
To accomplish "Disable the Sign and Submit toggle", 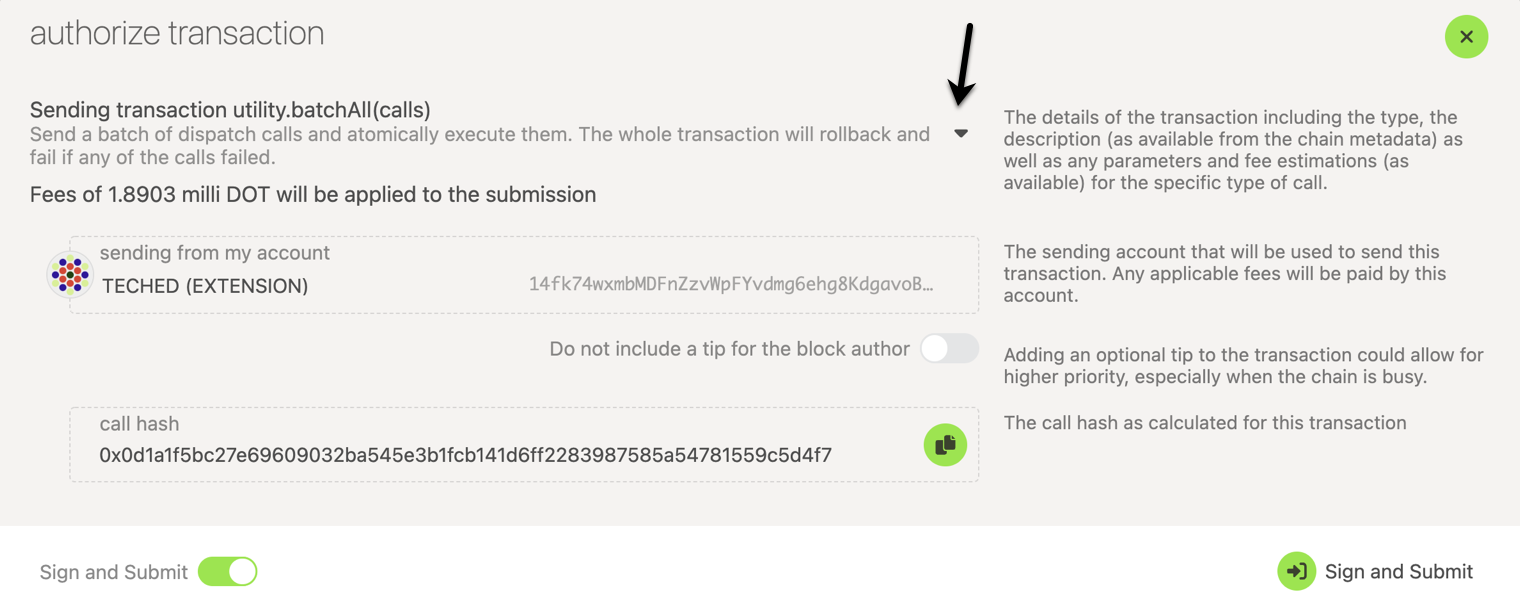I will pos(227,571).
